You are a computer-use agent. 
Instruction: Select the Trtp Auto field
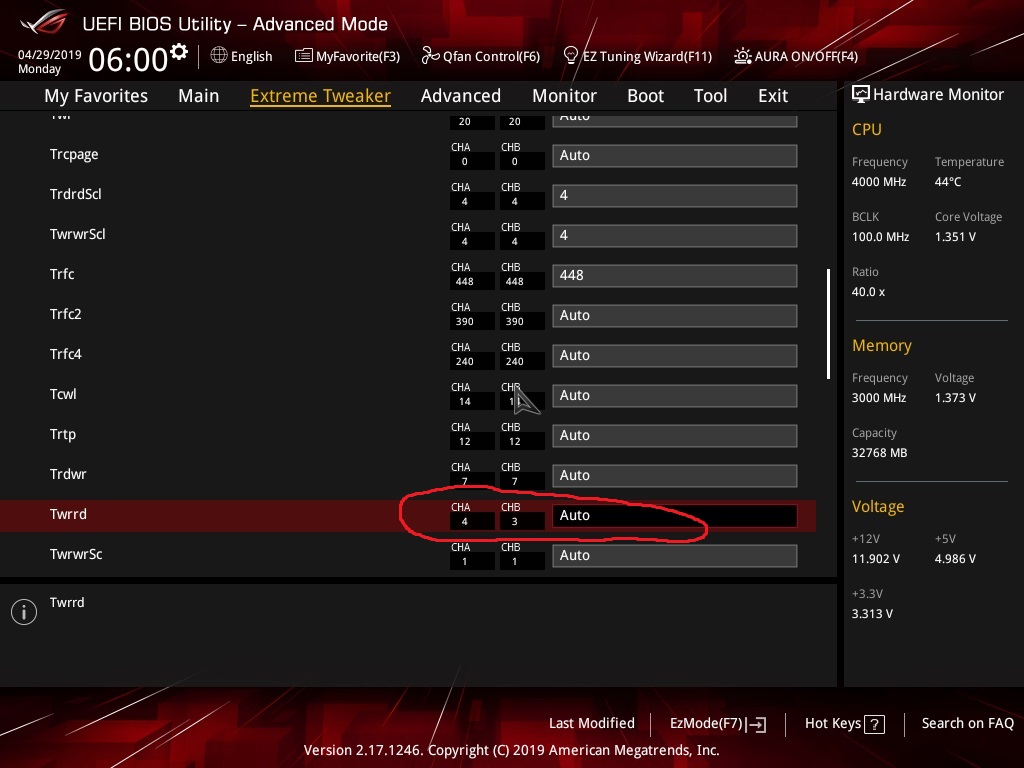(x=675, y=435)
